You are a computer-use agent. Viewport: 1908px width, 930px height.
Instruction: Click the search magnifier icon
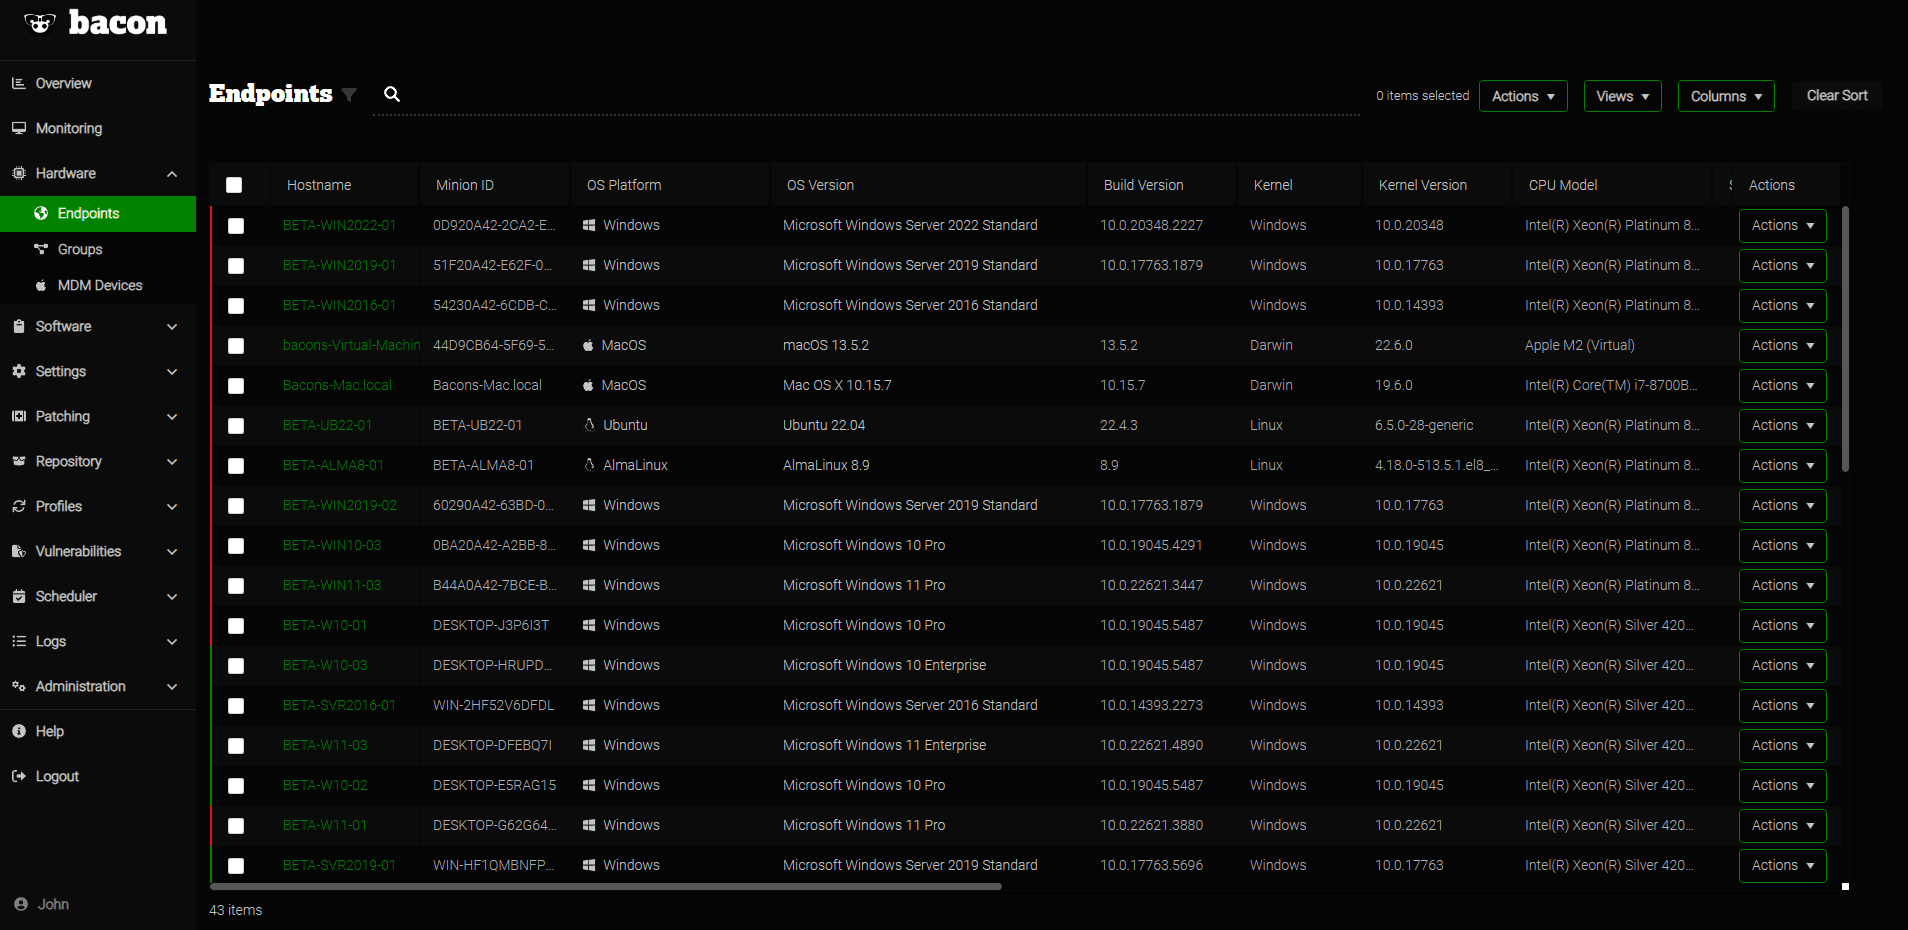coord(392,94)
